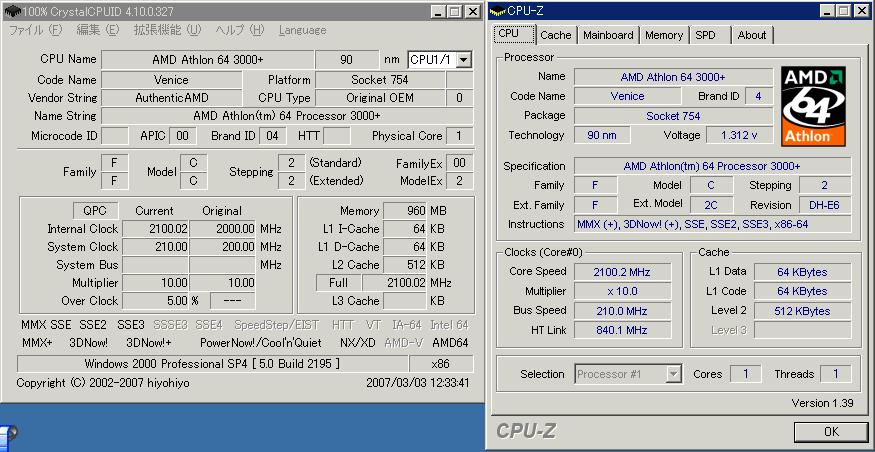Click the Brand ID 4 value in CPU-Z

(758, 96)
